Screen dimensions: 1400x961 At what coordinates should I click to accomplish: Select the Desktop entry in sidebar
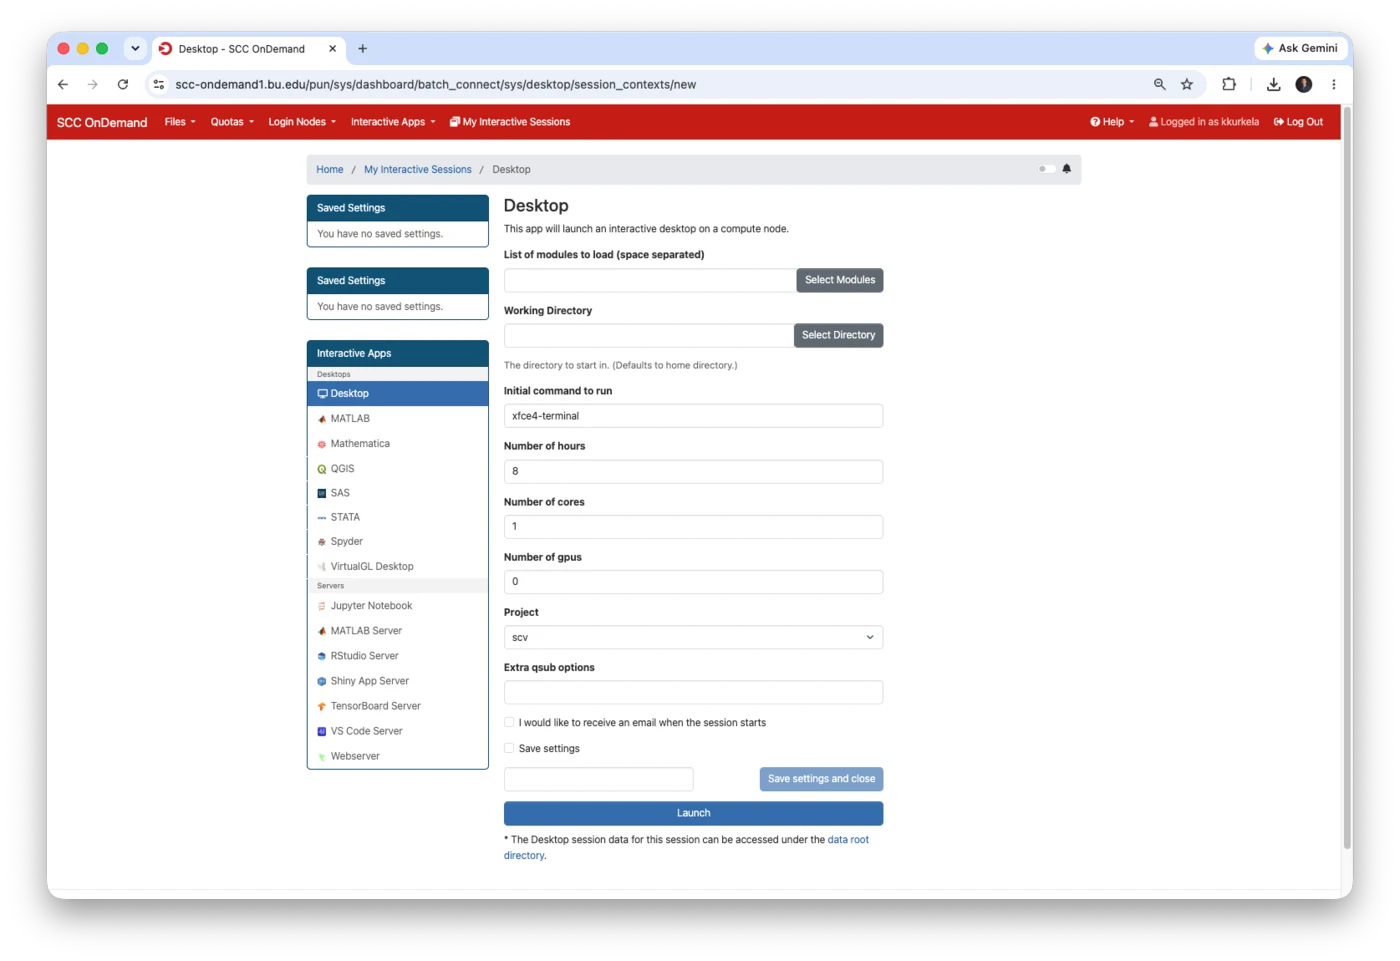pos(398,394)
